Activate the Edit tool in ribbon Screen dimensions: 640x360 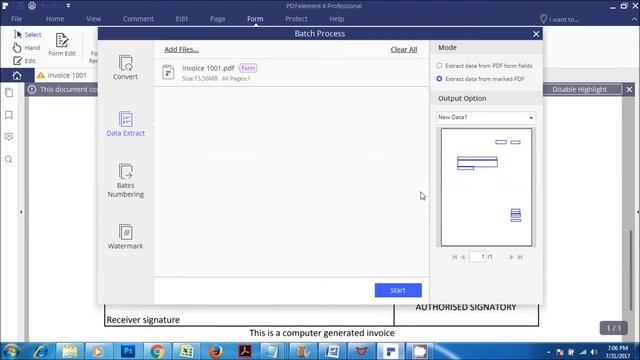click(x=24, y=61)
